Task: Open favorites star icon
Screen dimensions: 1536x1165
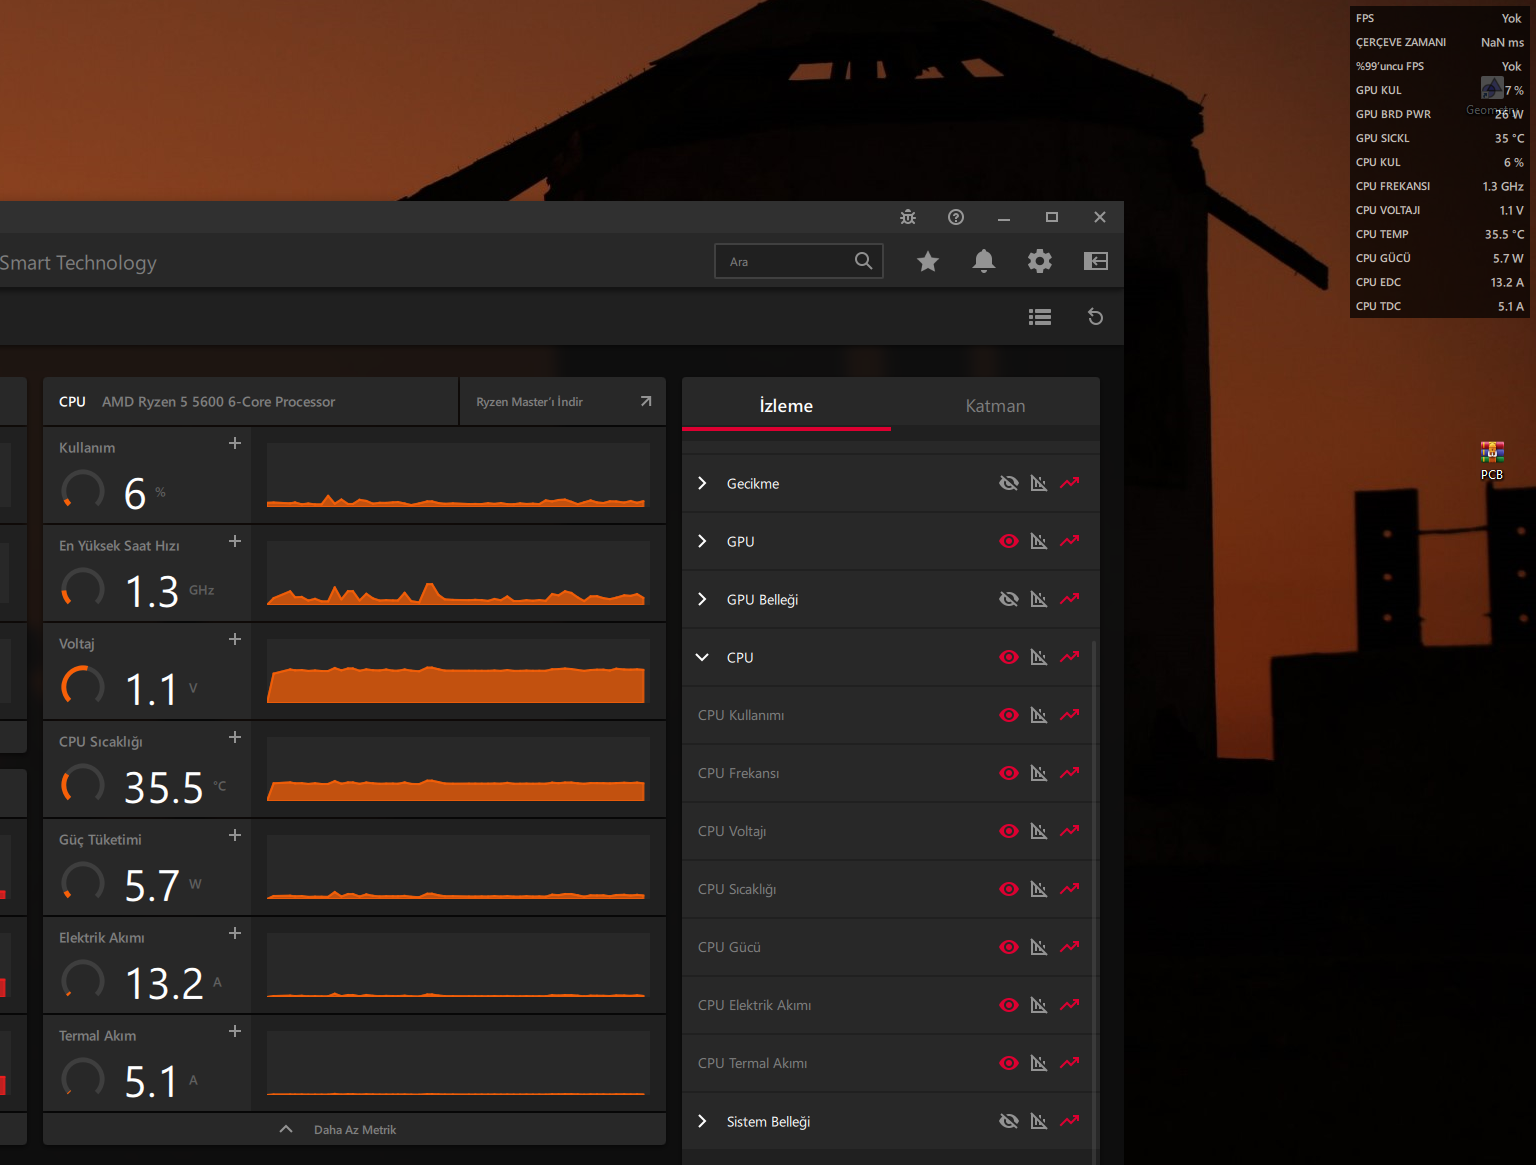Action: [928, 261]
